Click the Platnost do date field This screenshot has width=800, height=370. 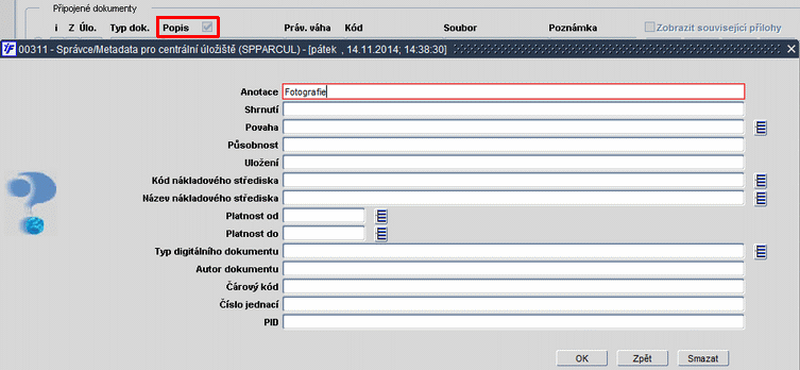(324, 234)
